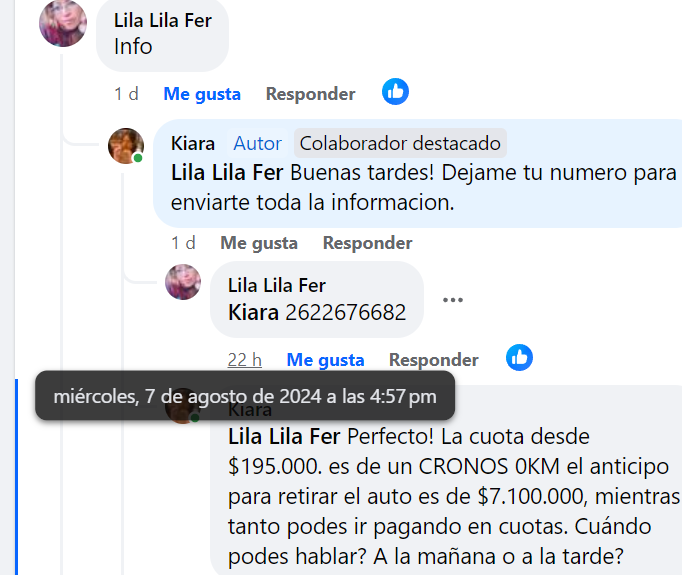Toggle Me gusta on Kiara's Buenas tardes reply
This screenshot has width=682, height=575.
259,243
